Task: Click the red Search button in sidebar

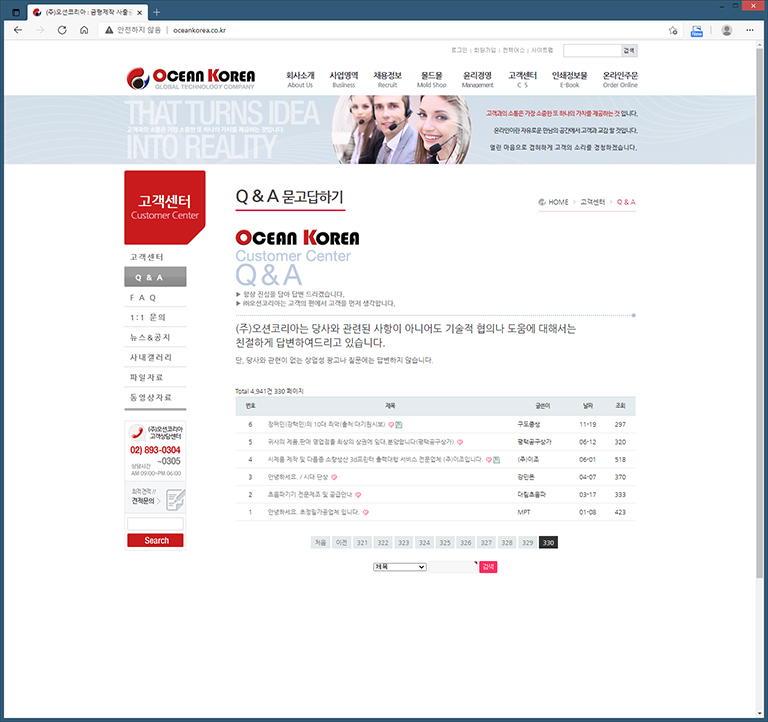Action: click(155, 541)
